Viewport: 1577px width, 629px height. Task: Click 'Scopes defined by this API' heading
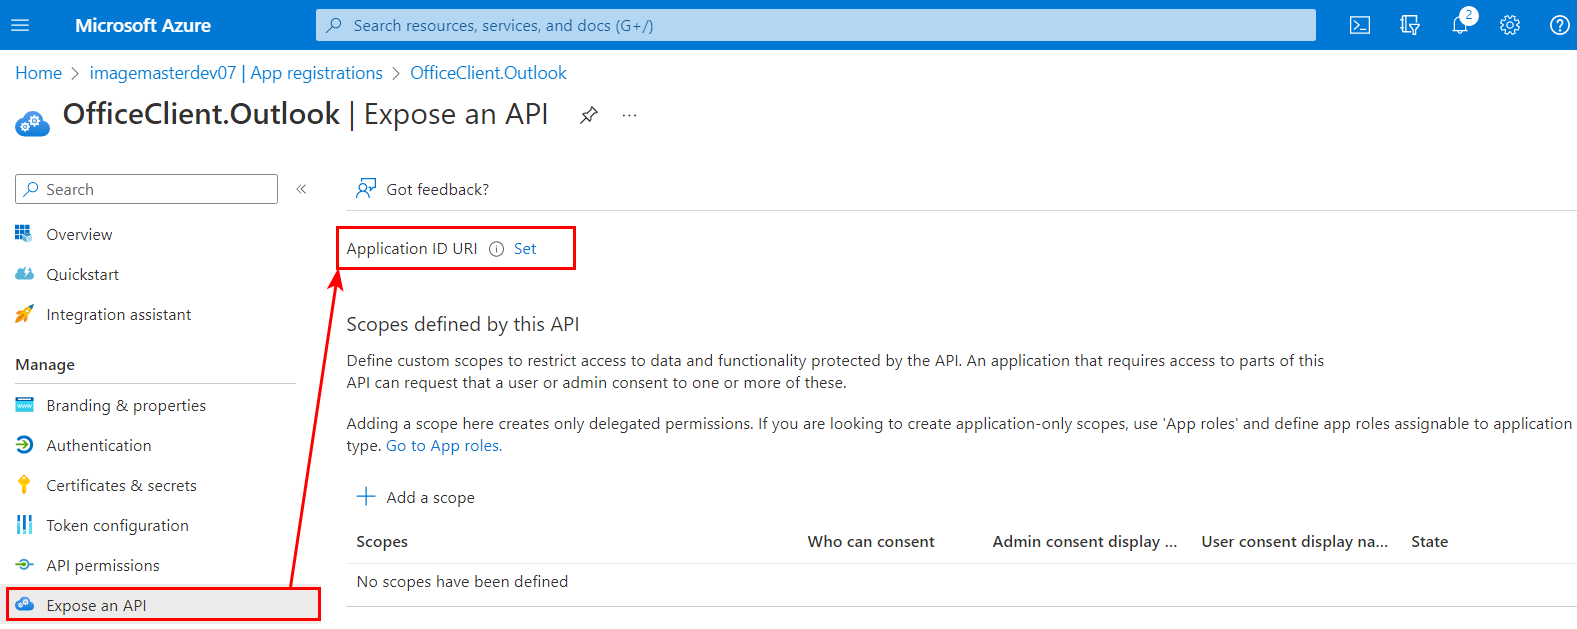463,324
